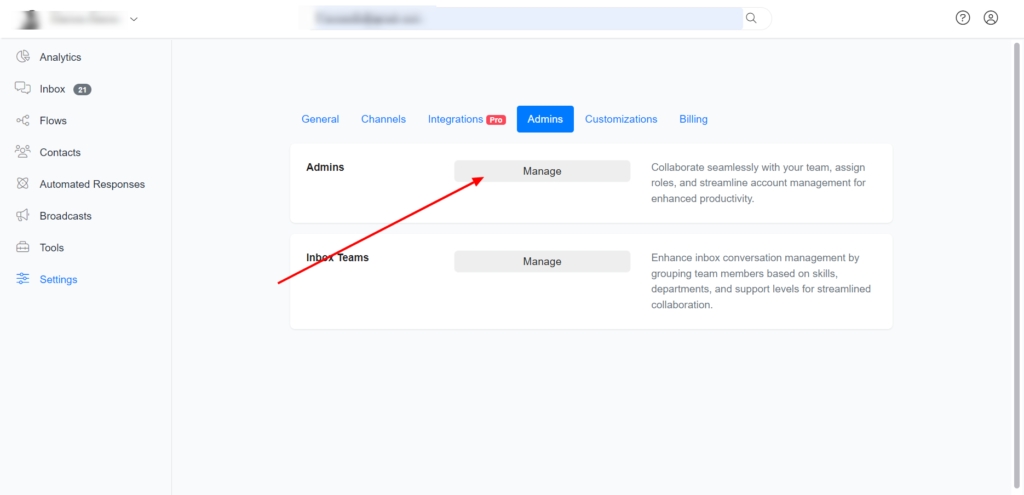This screenshot has width=1024, height=495.
Task: Click the Settings sliders icon
Action: [23, 280]
